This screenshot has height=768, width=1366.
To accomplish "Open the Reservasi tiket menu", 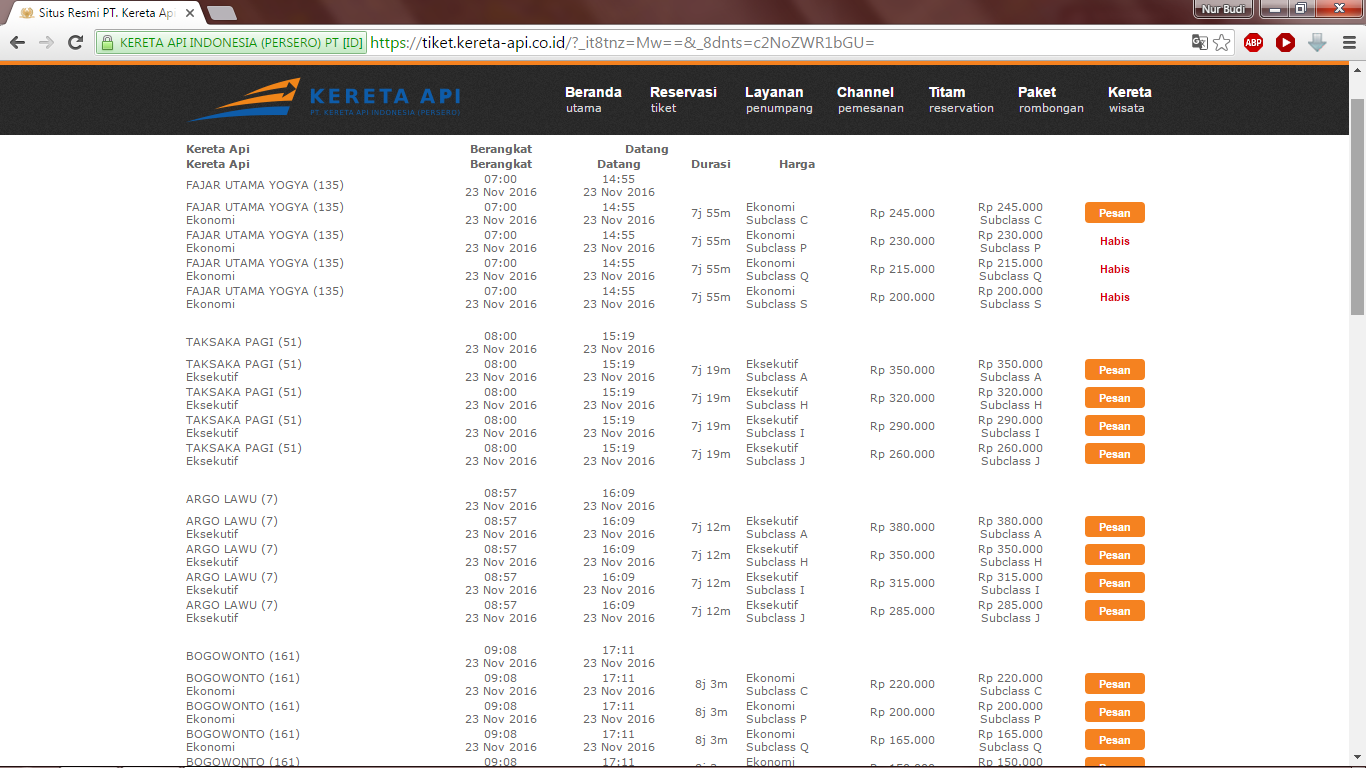I will coord(683,99).
